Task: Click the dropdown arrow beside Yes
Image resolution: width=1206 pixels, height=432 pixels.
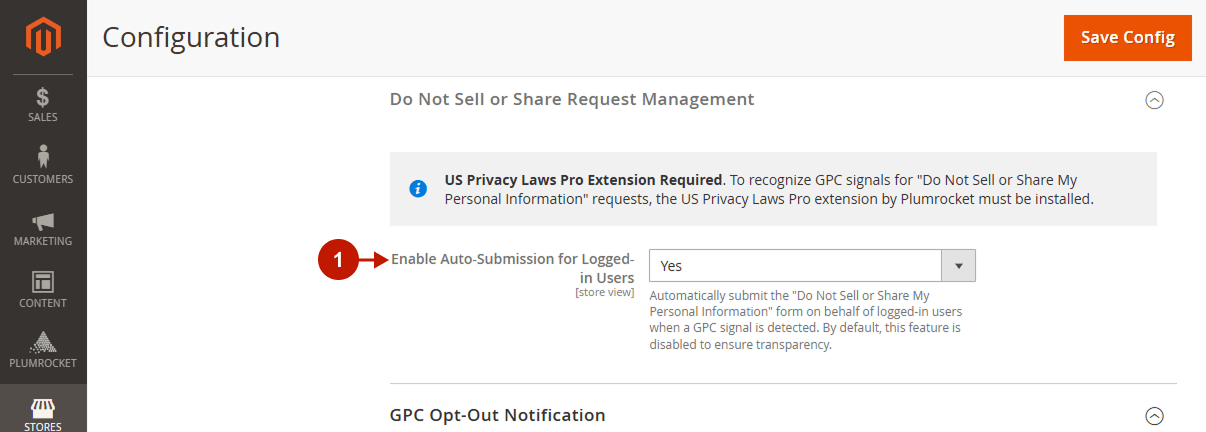Action: click(959, 266)
